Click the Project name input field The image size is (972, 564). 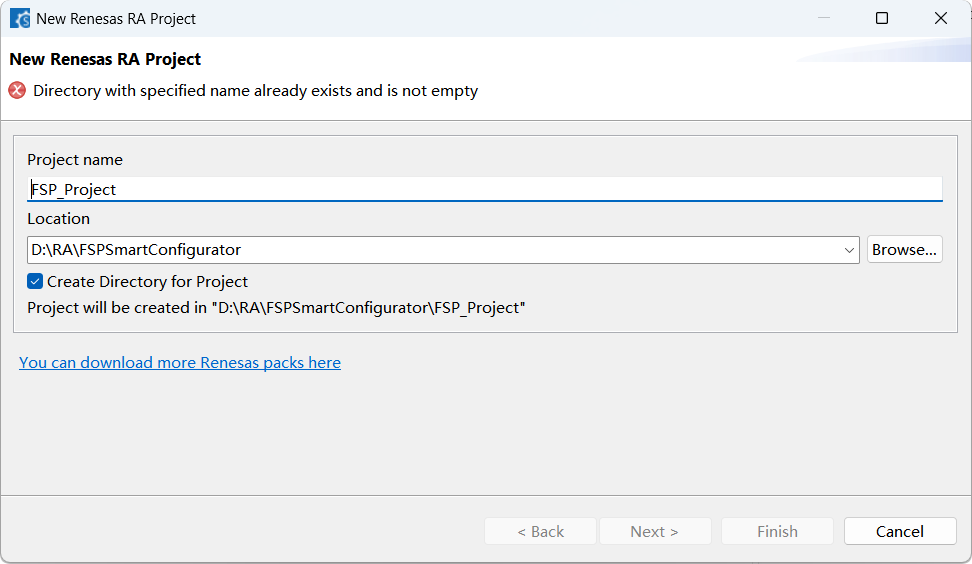click(x=484, y=189)
